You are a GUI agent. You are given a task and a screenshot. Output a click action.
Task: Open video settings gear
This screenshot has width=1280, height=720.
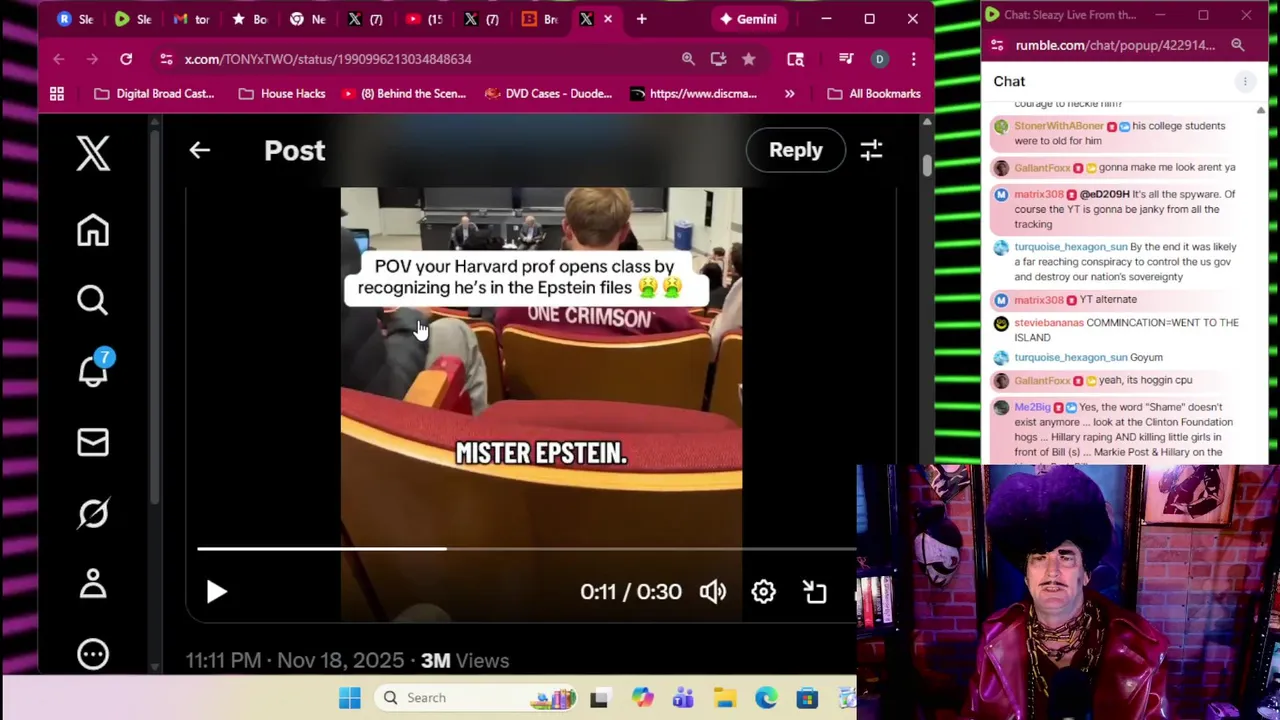[x=763, y=592]
